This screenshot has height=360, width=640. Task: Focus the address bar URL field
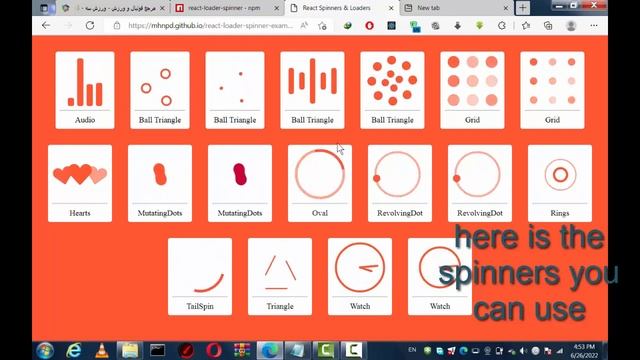210,25
